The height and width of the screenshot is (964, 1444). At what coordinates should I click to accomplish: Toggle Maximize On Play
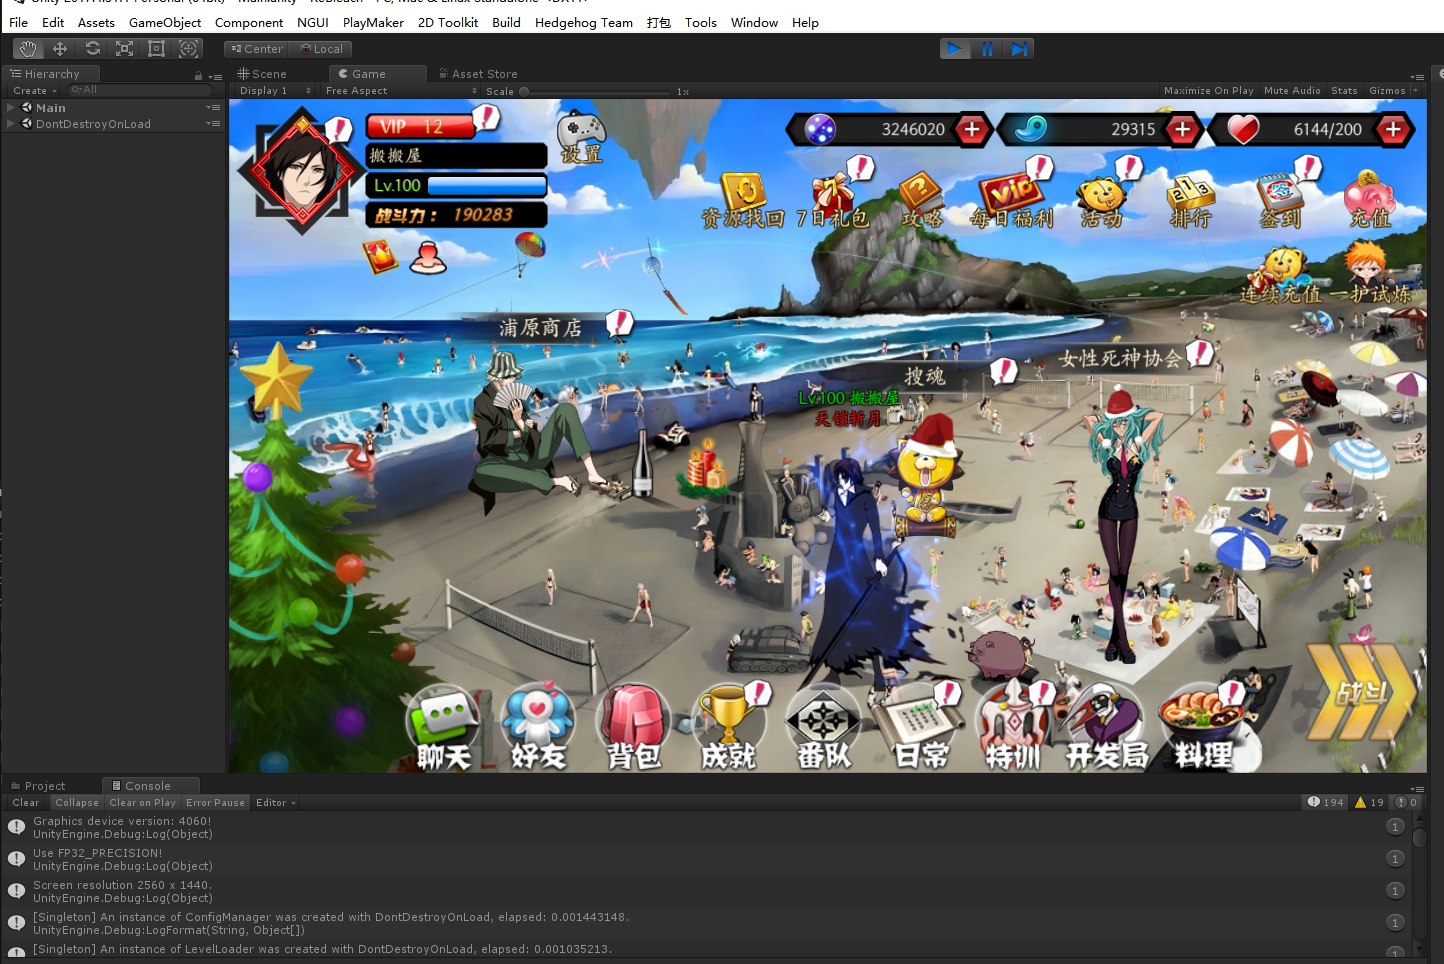[x=1208, y=91]
